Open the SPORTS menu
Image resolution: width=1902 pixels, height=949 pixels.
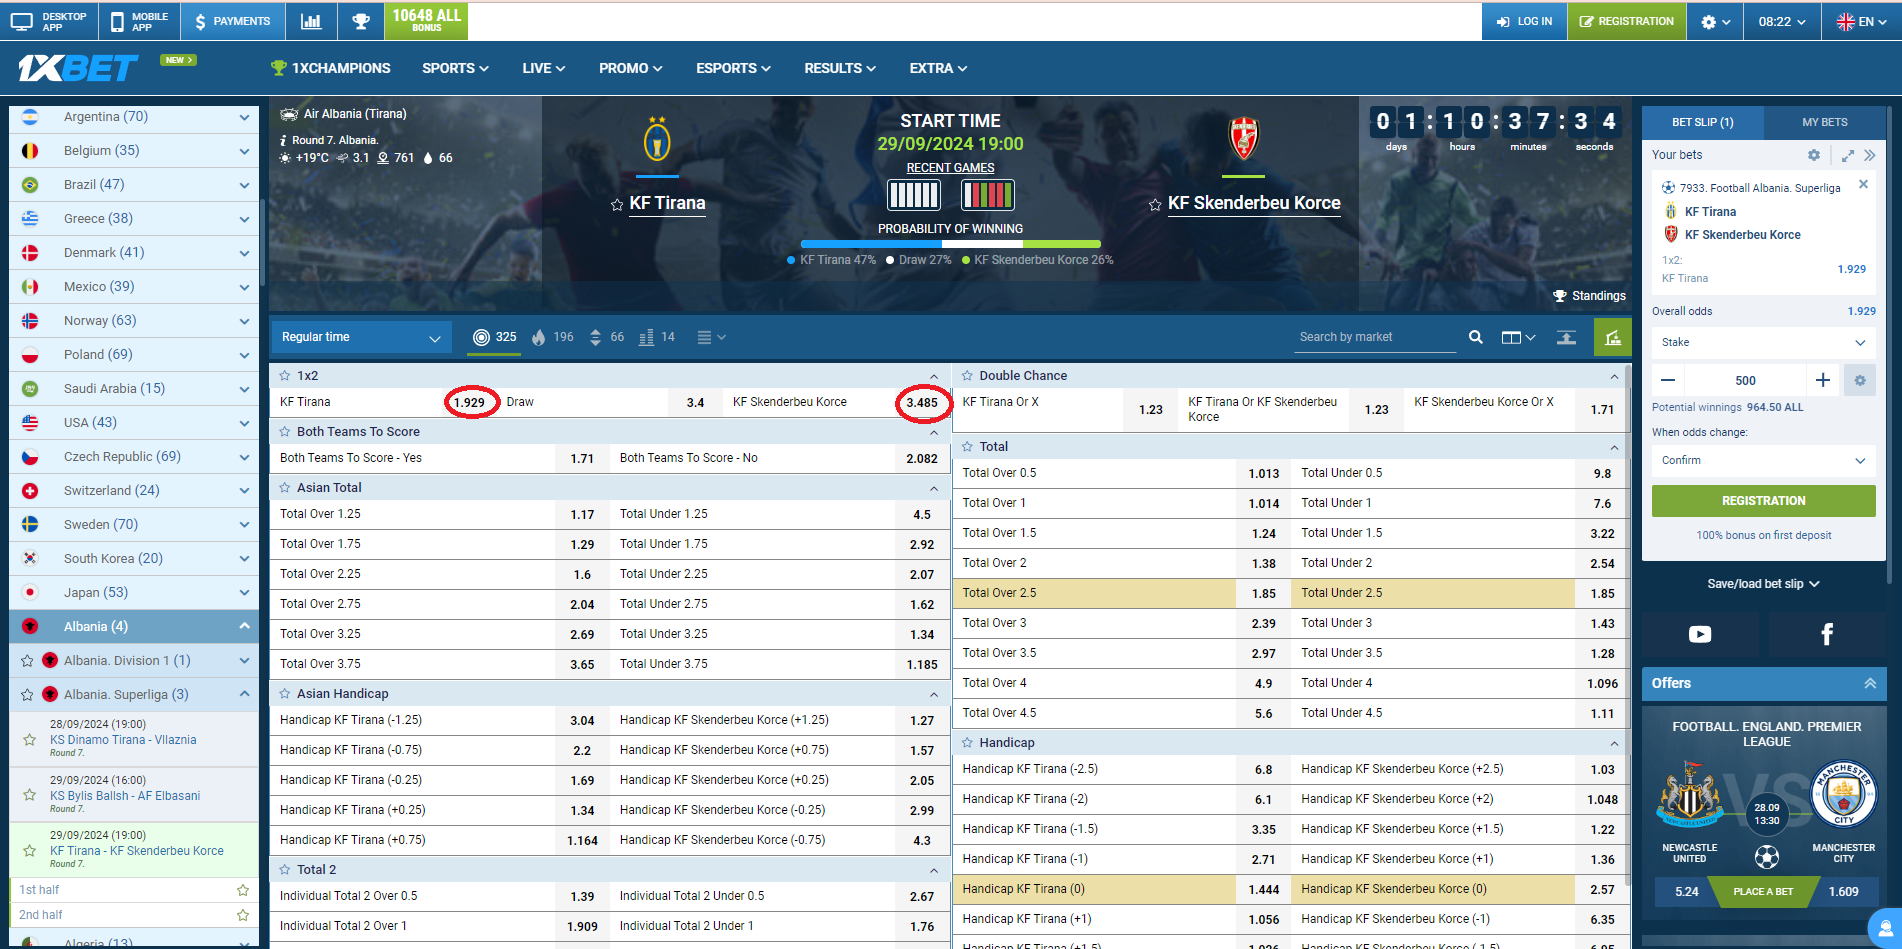455,68
